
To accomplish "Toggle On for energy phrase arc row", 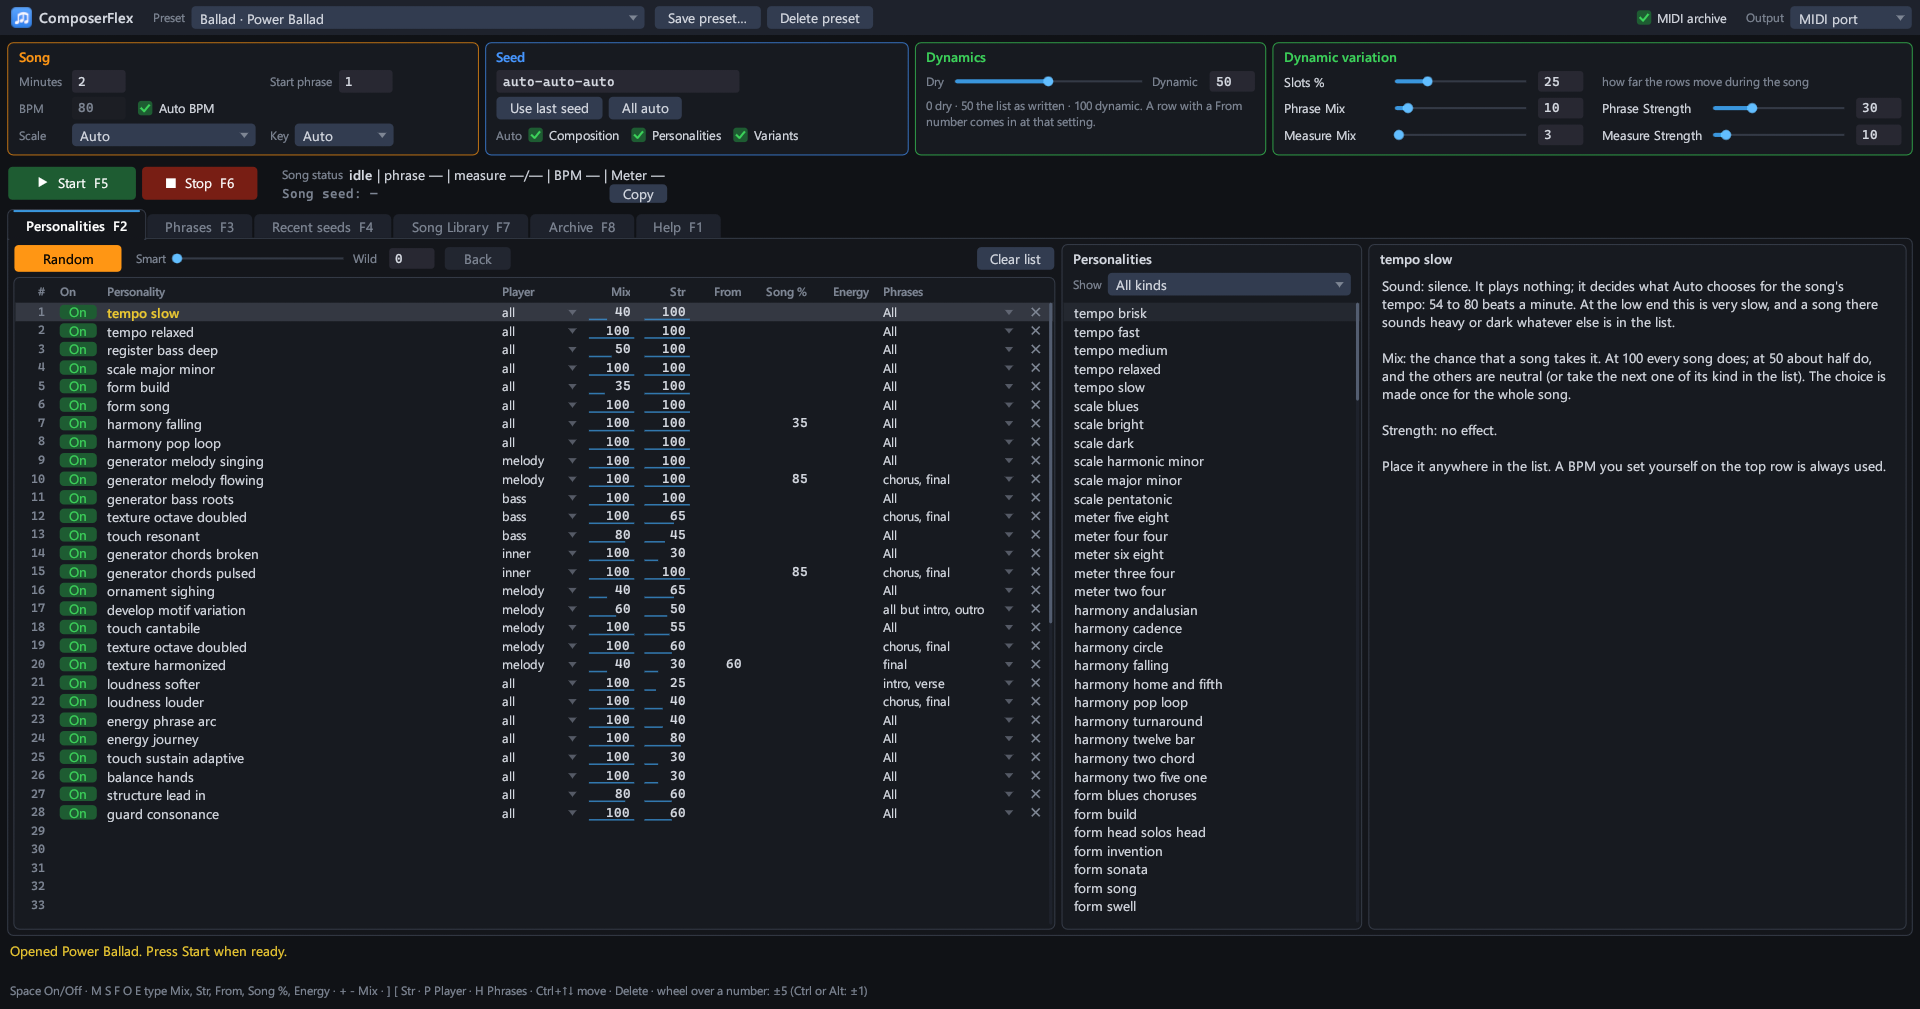I will (x=77, y=720).
